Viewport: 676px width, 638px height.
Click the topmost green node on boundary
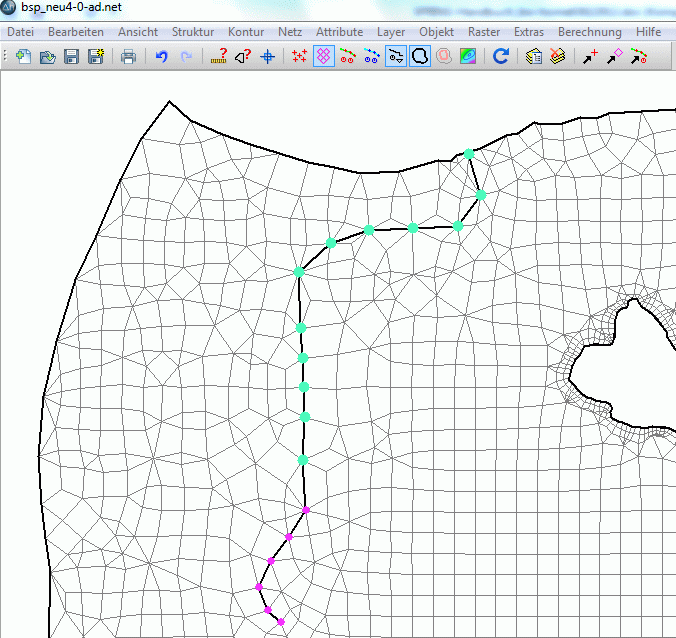(469, 154)
